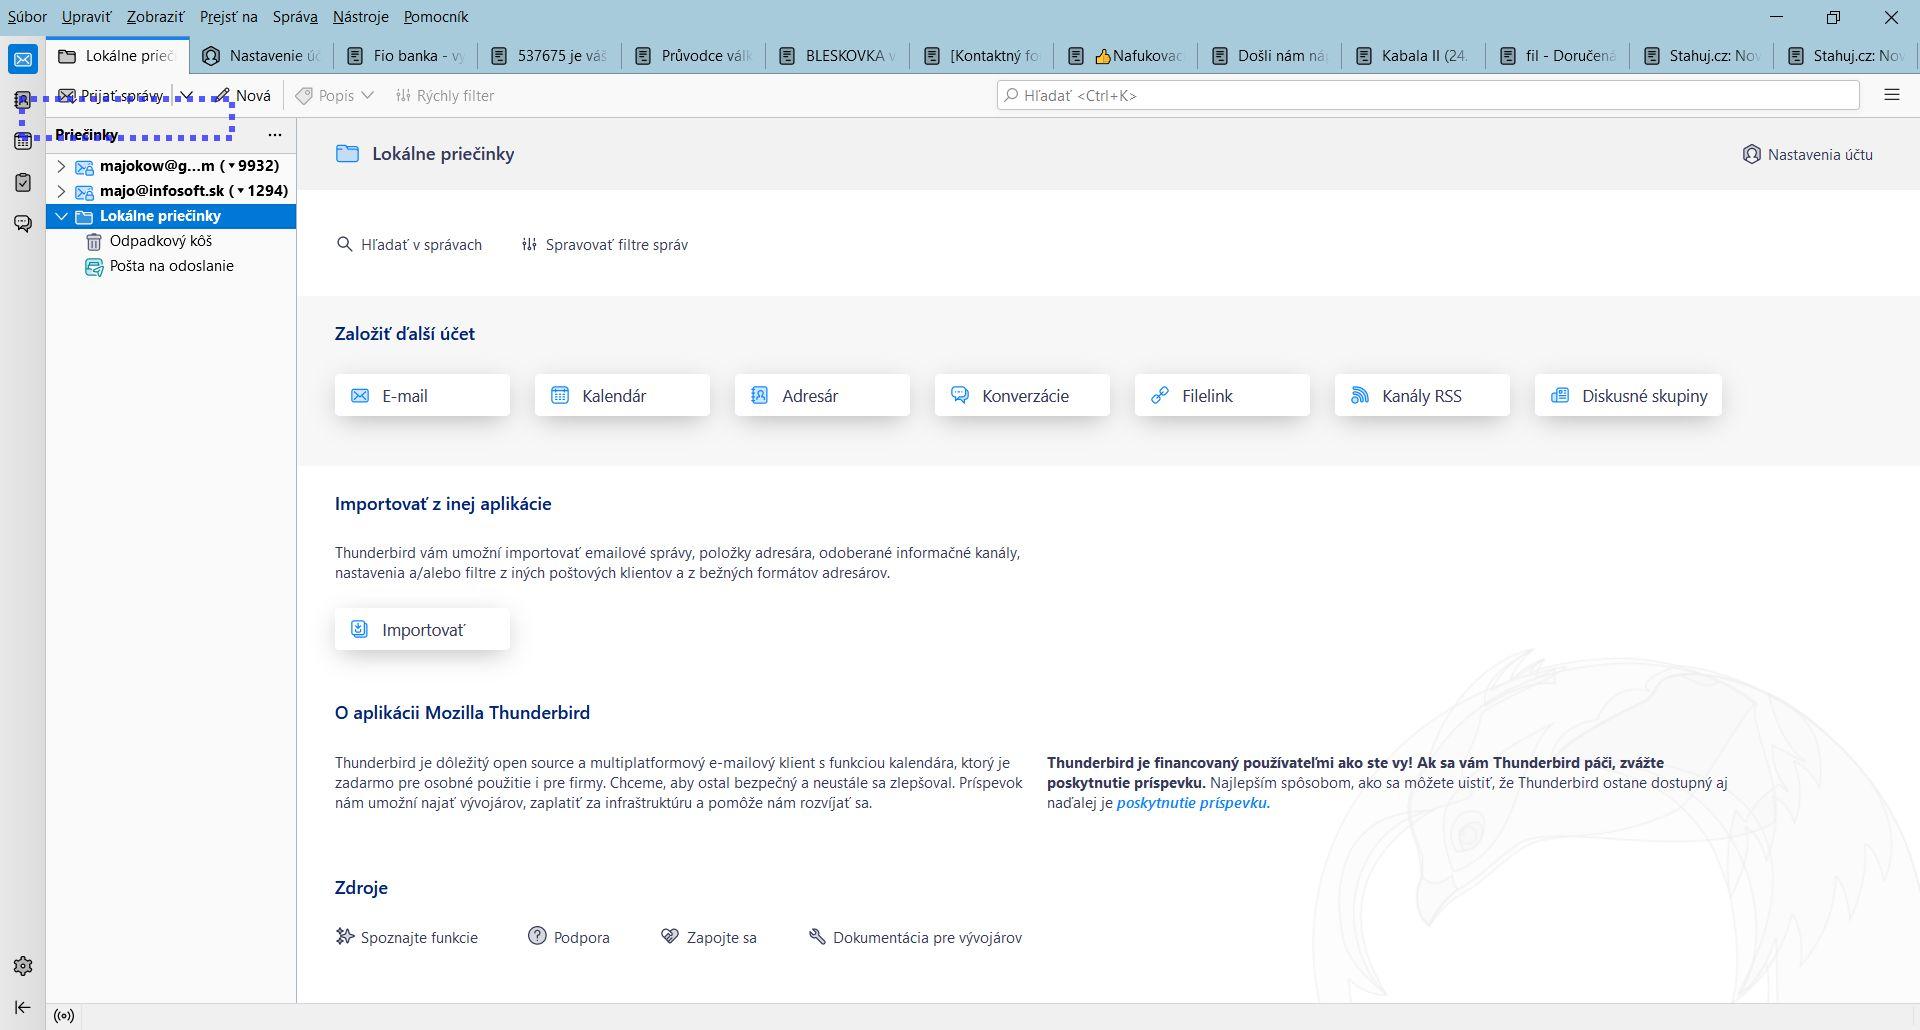
Task: Switch to BLESKOVKA tab
Action: [x=838, y=56]
